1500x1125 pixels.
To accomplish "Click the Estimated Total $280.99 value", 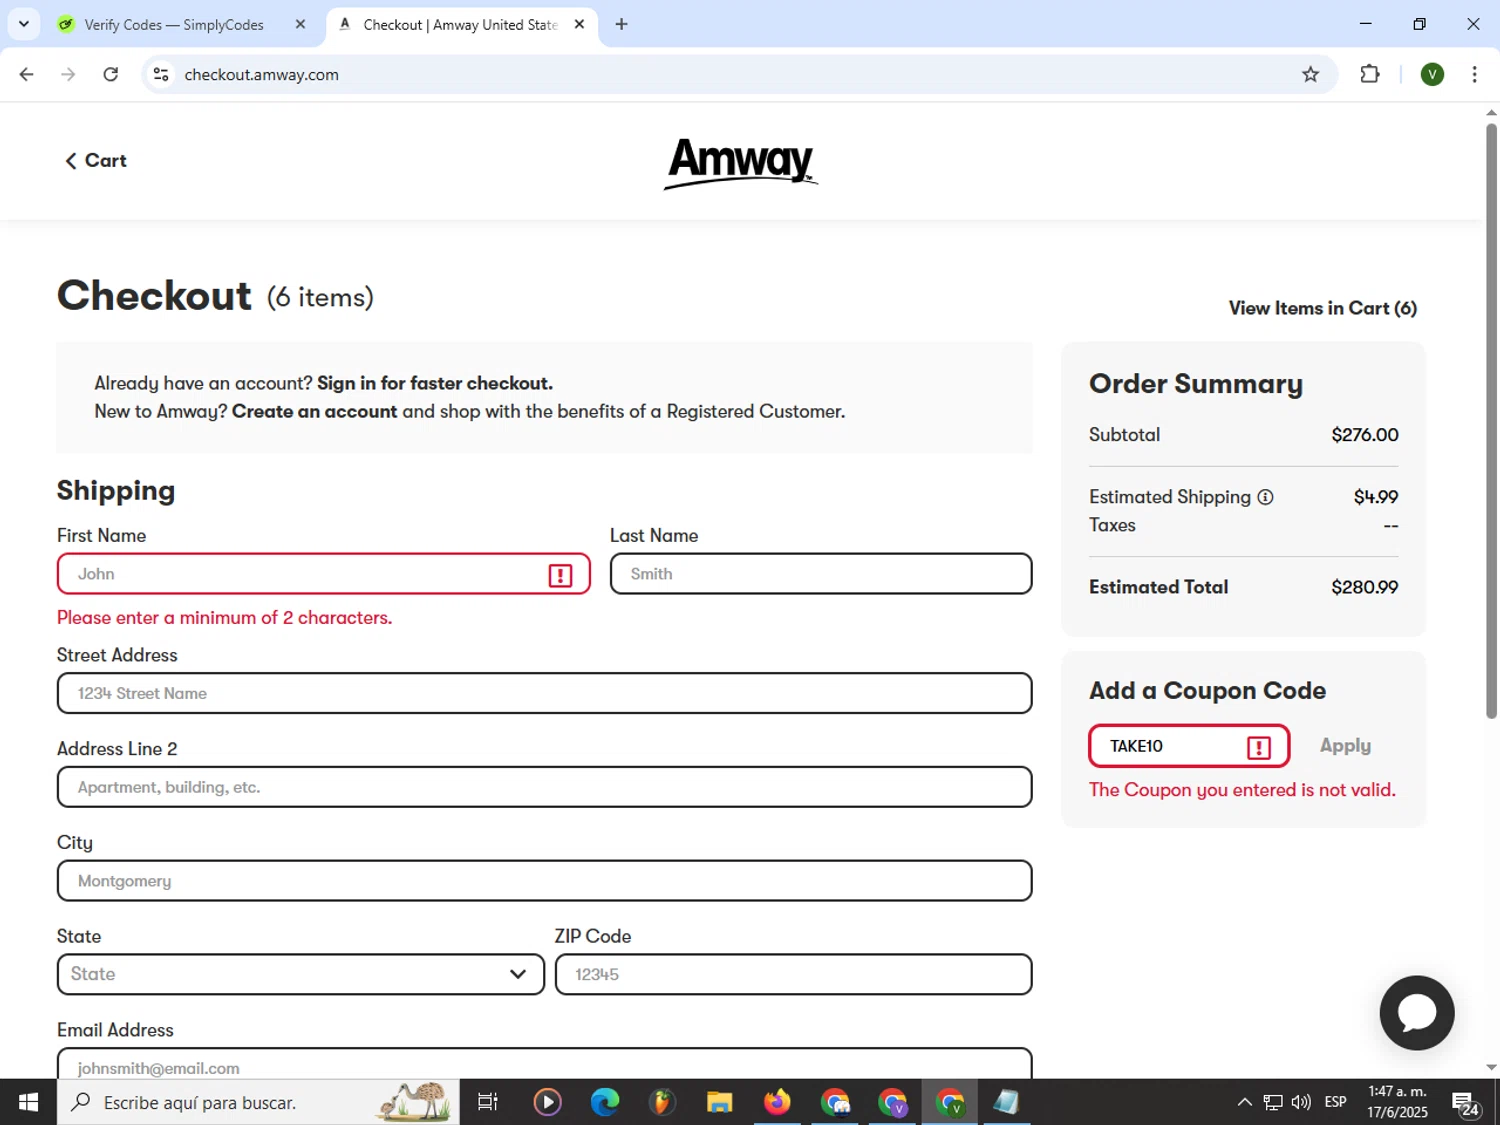I will [x=1364, y=588].
